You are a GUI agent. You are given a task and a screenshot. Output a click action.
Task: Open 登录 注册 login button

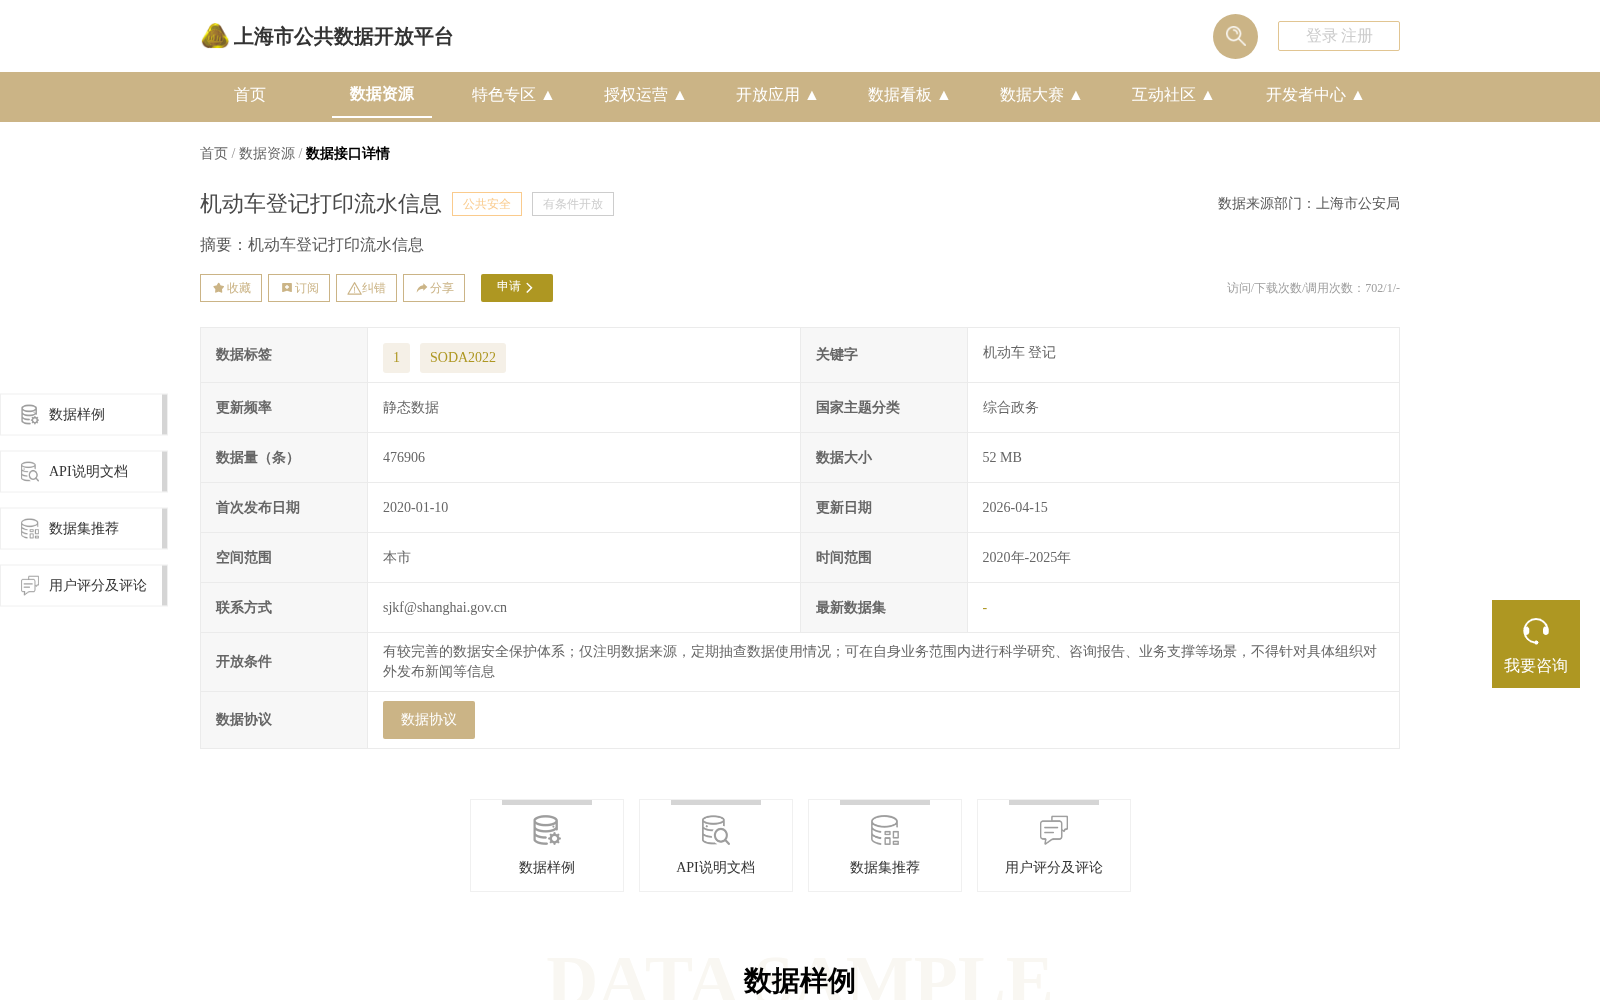click(x=1338, y=36)
